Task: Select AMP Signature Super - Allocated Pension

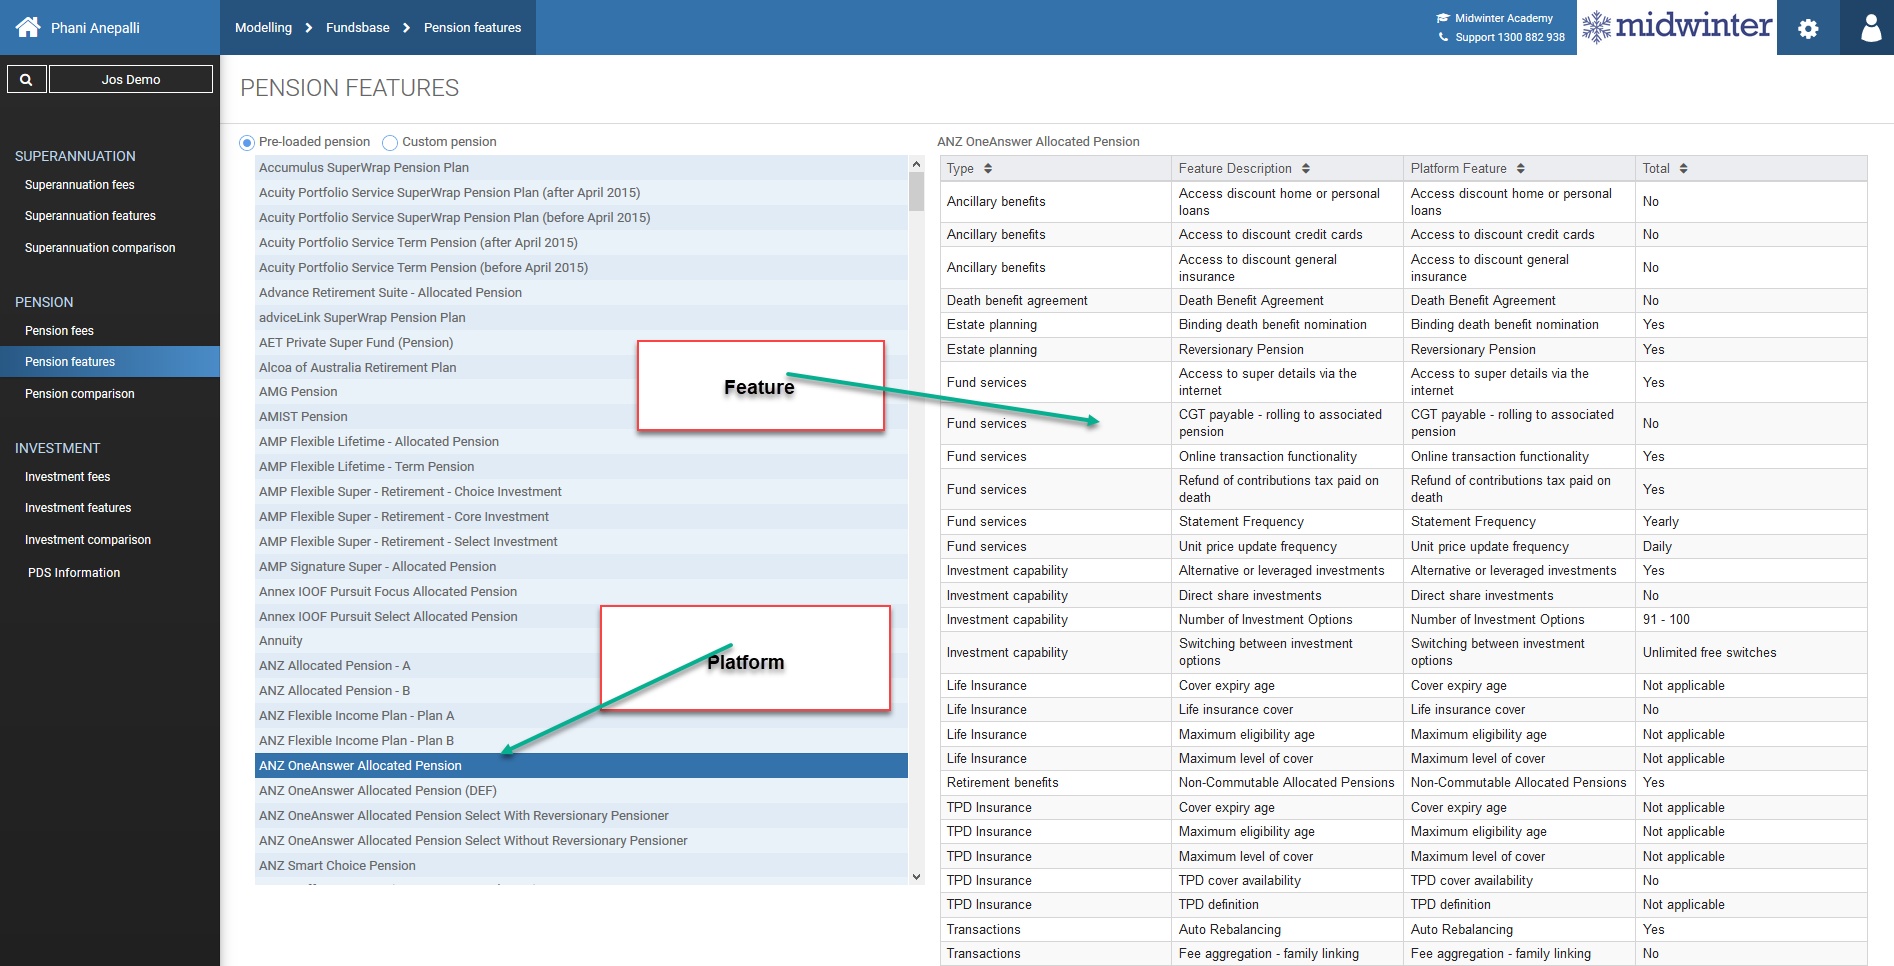Action: pyautogui.click(x=581, y=567)
